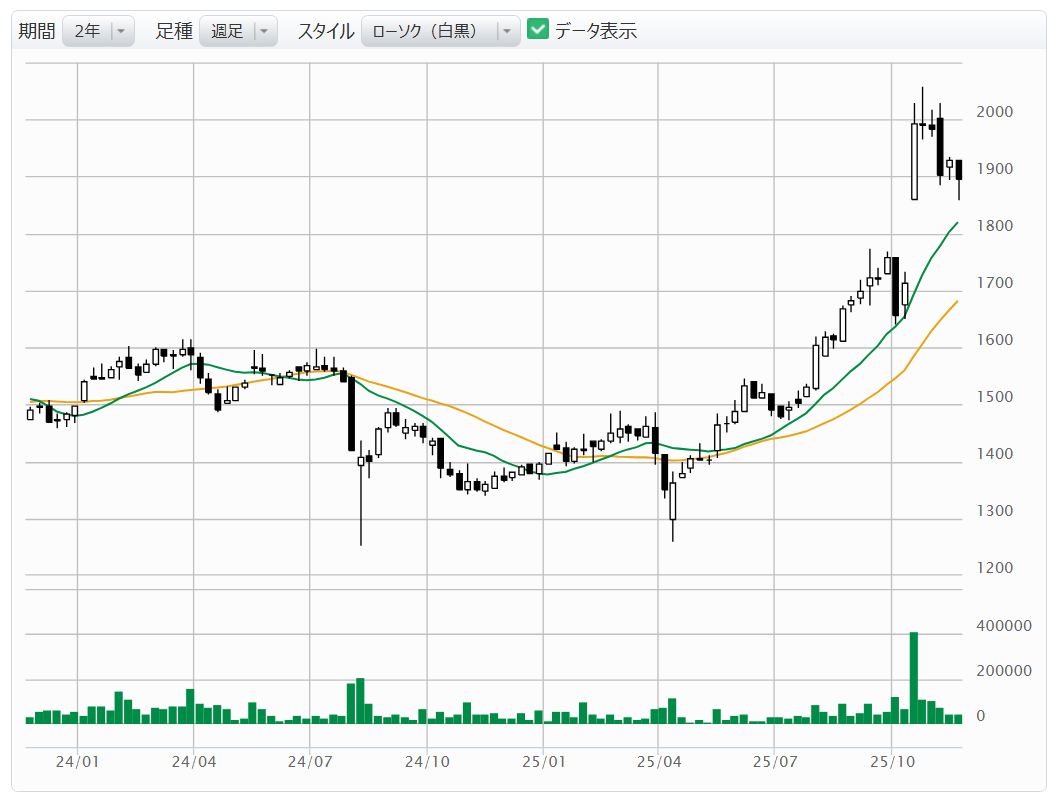The width and height of the screenshot is (1056, 801).
Task: Click the orange moving average line's right end
Action: (956, 302)
